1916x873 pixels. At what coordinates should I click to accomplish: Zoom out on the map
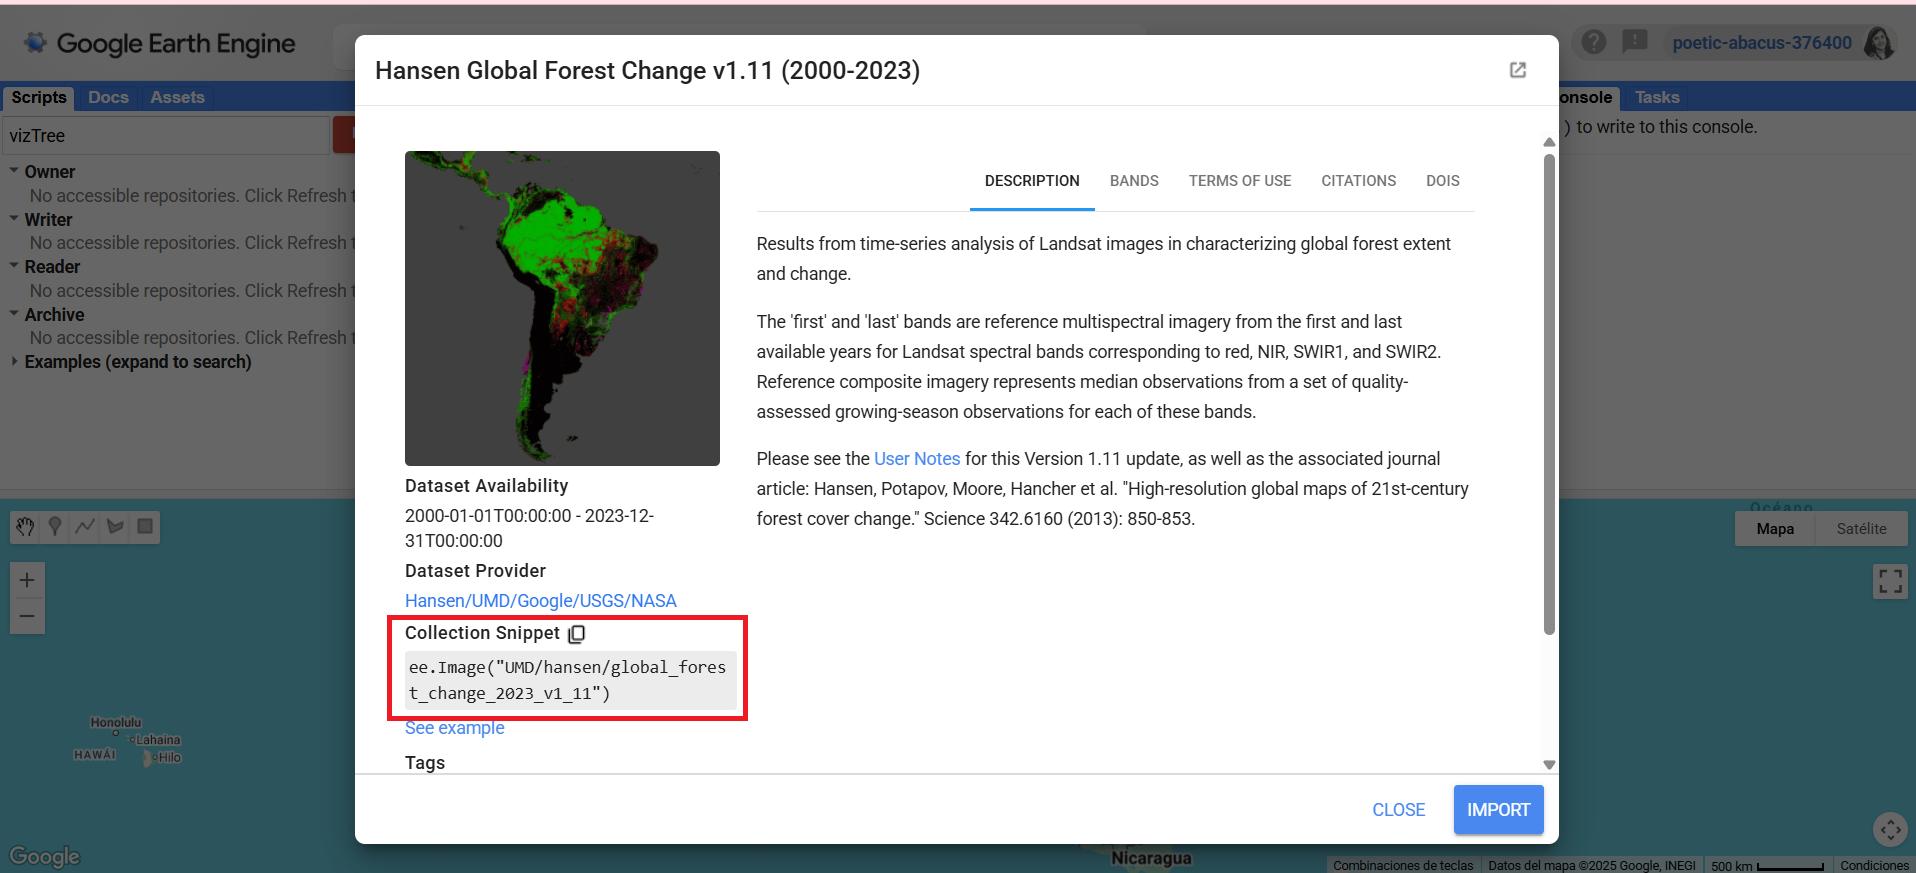27,616
